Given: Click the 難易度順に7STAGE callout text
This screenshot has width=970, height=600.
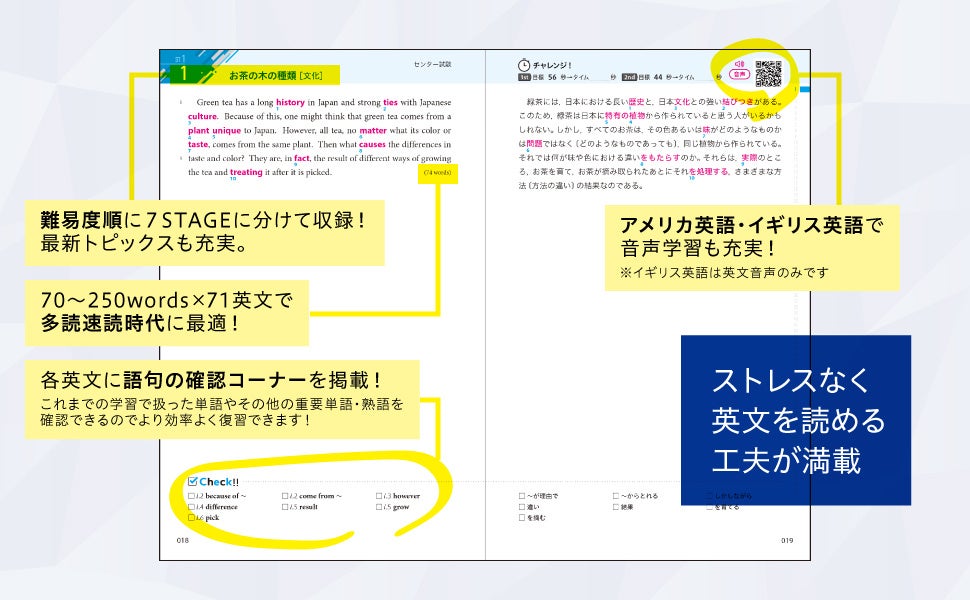Looking at the screenshot, I should [204, 232].
